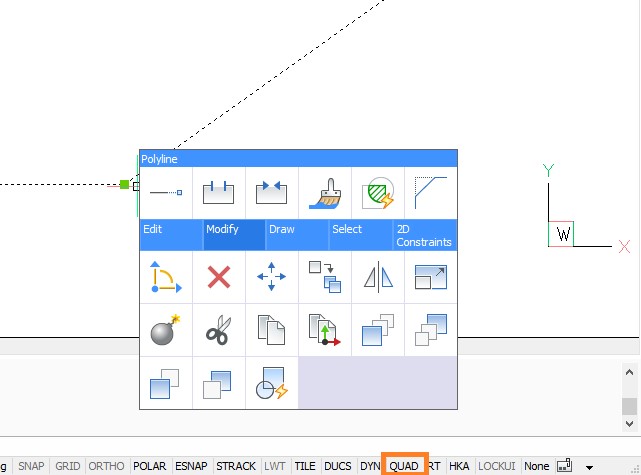Screen dimensions: 641x475
Task: Click the Bring Above draw order icon
Action: 166,383
